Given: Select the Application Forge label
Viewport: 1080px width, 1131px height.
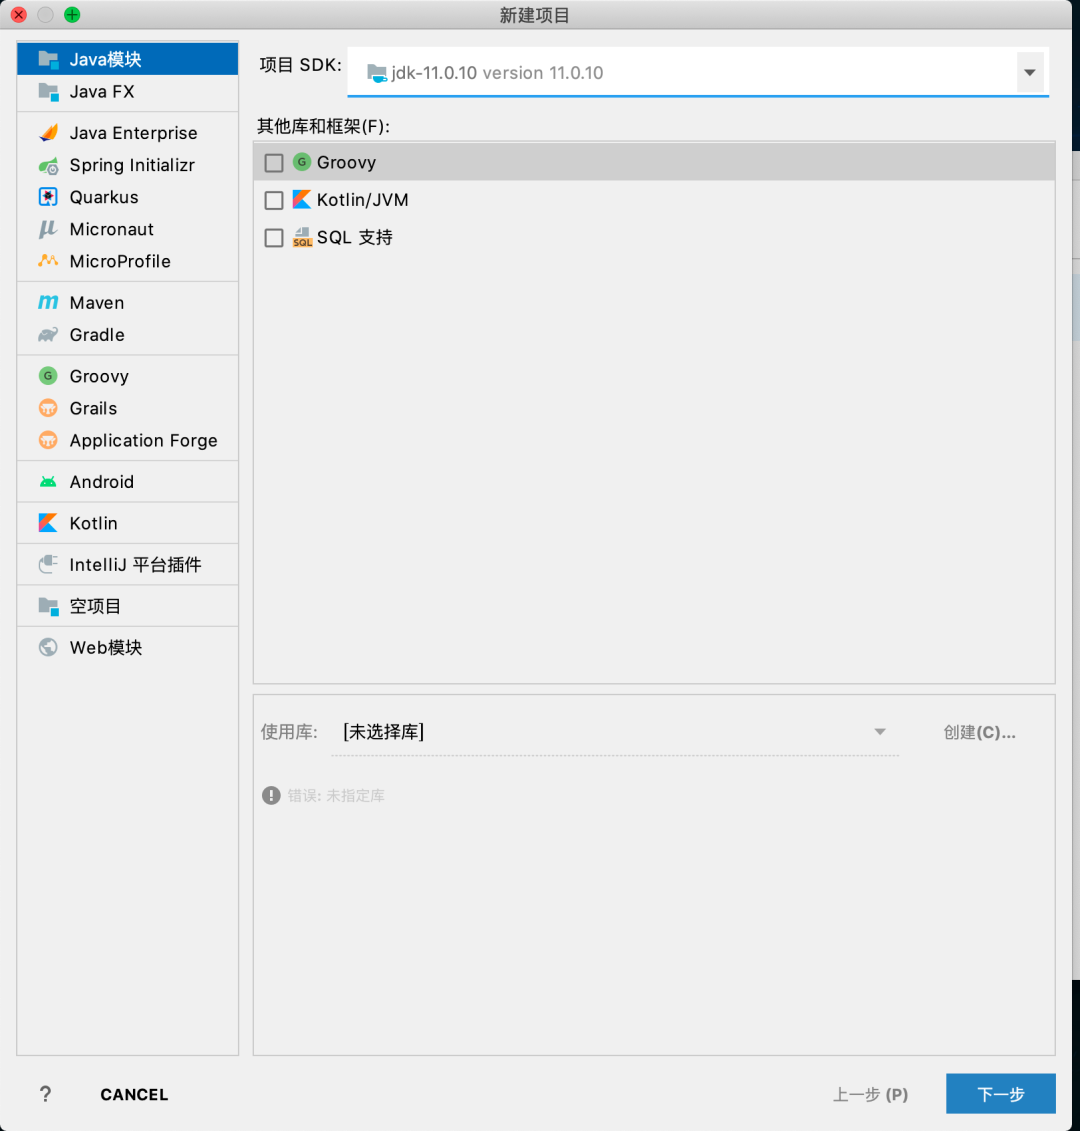Looking at the screenshot, I should [x=144, y=440].
